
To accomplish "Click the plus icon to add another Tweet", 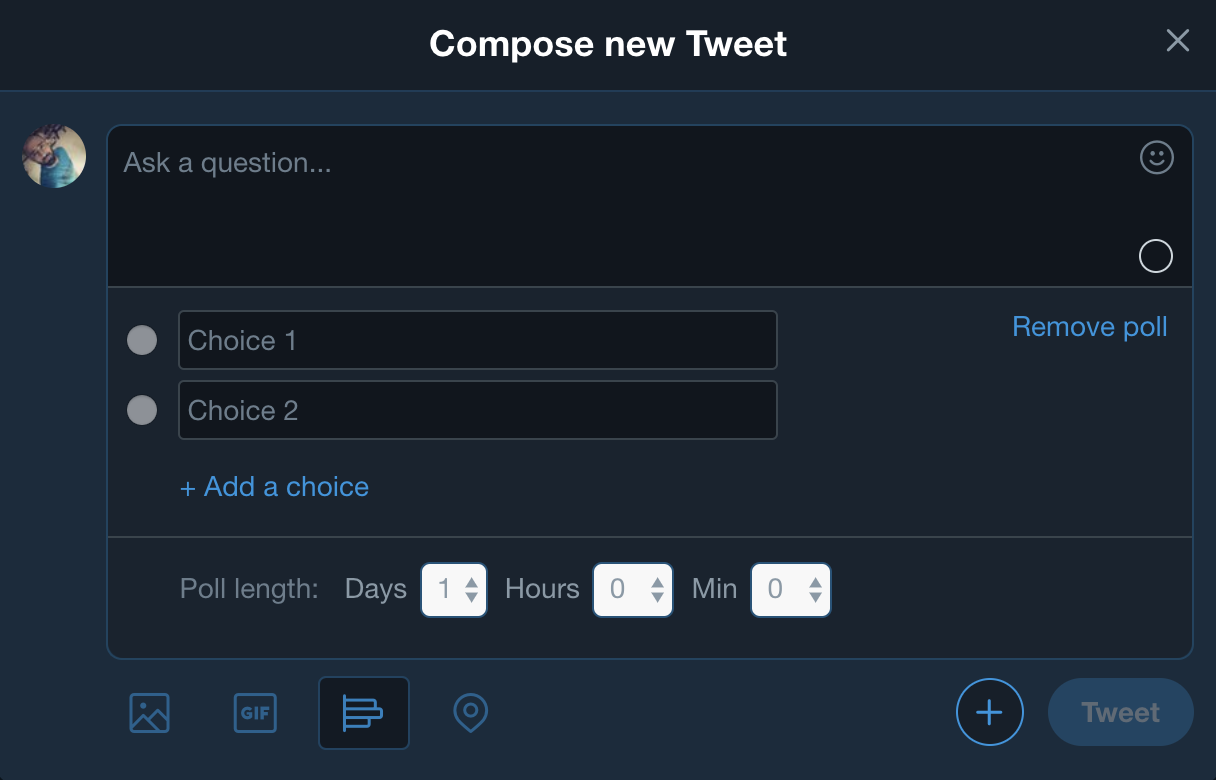I will 989,713.
